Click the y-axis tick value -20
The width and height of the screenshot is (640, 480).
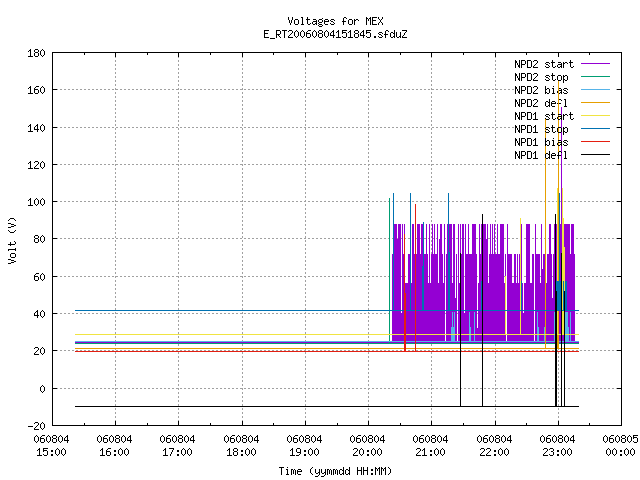point(36,426)
